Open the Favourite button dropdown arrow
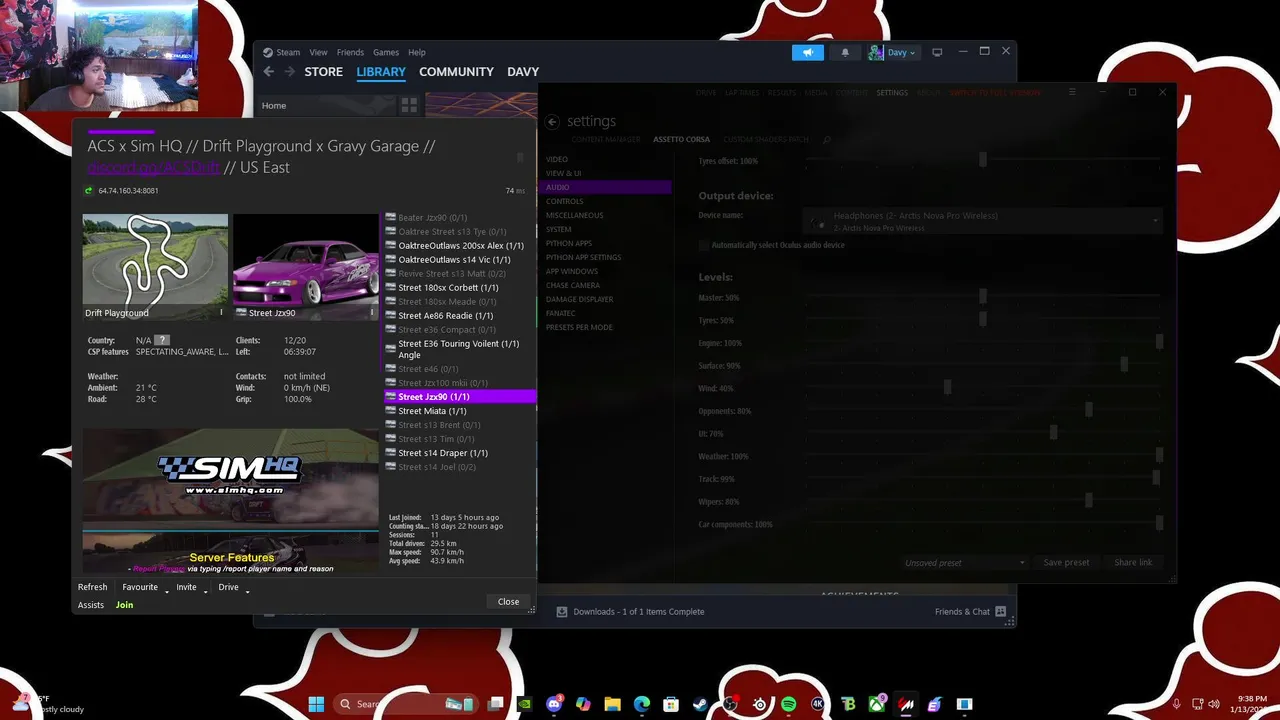 click(167, 590)
